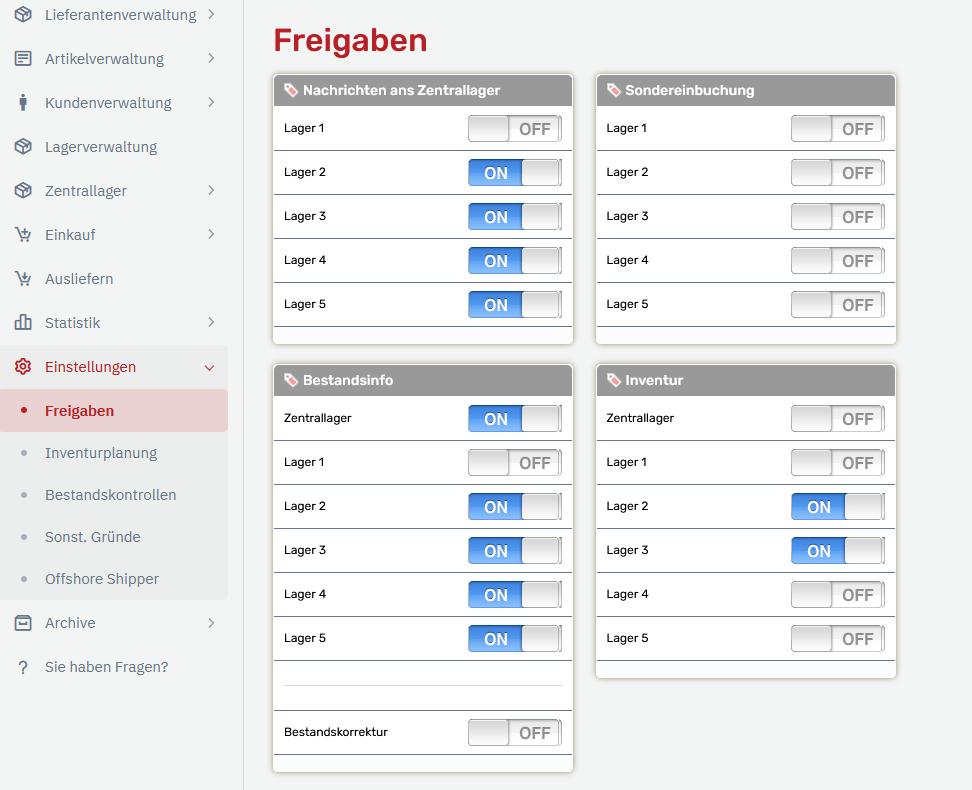Expand the Archive submenu arrow
This screenshot has height=790, width=972.
tap(211, 623)
